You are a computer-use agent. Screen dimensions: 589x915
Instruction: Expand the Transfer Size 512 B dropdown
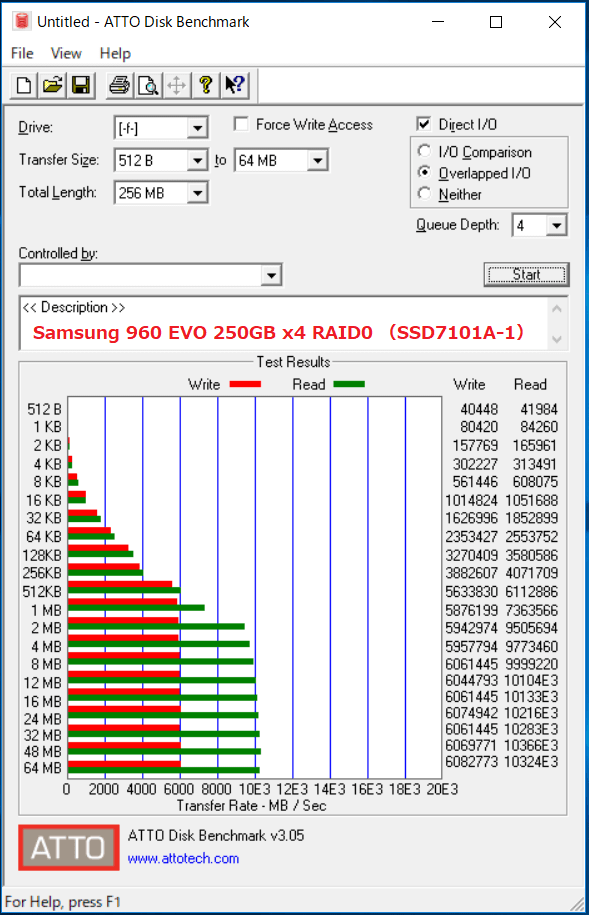click(197, 160)
